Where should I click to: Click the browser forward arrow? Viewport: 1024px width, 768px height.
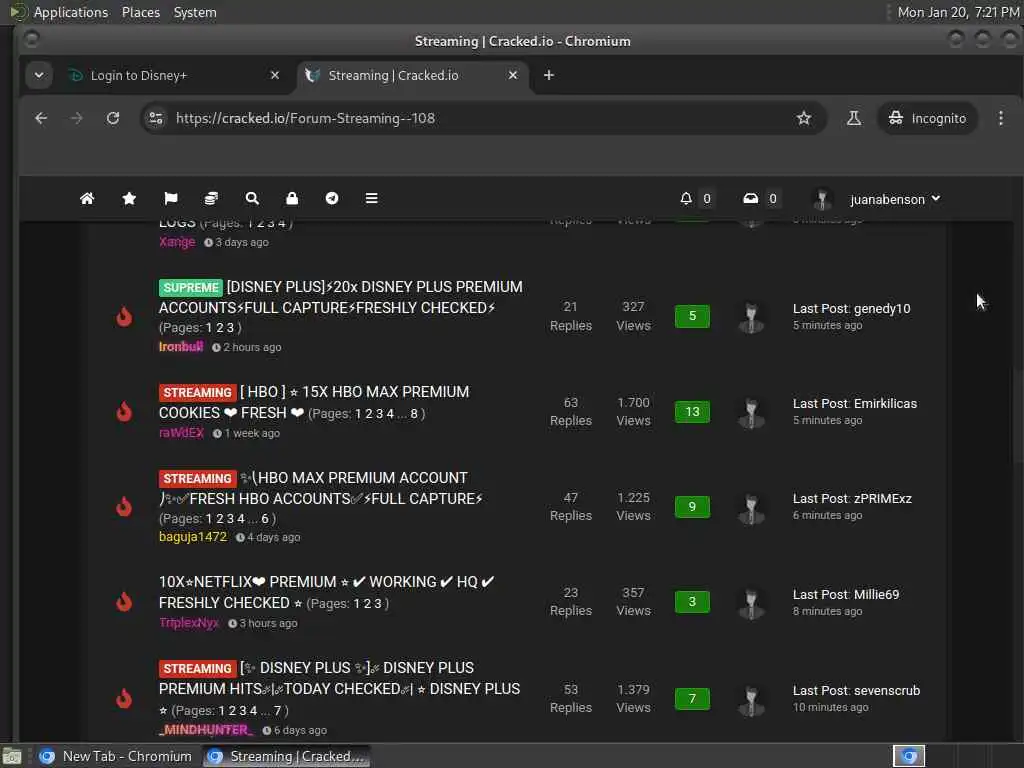(x=76, y=118)
